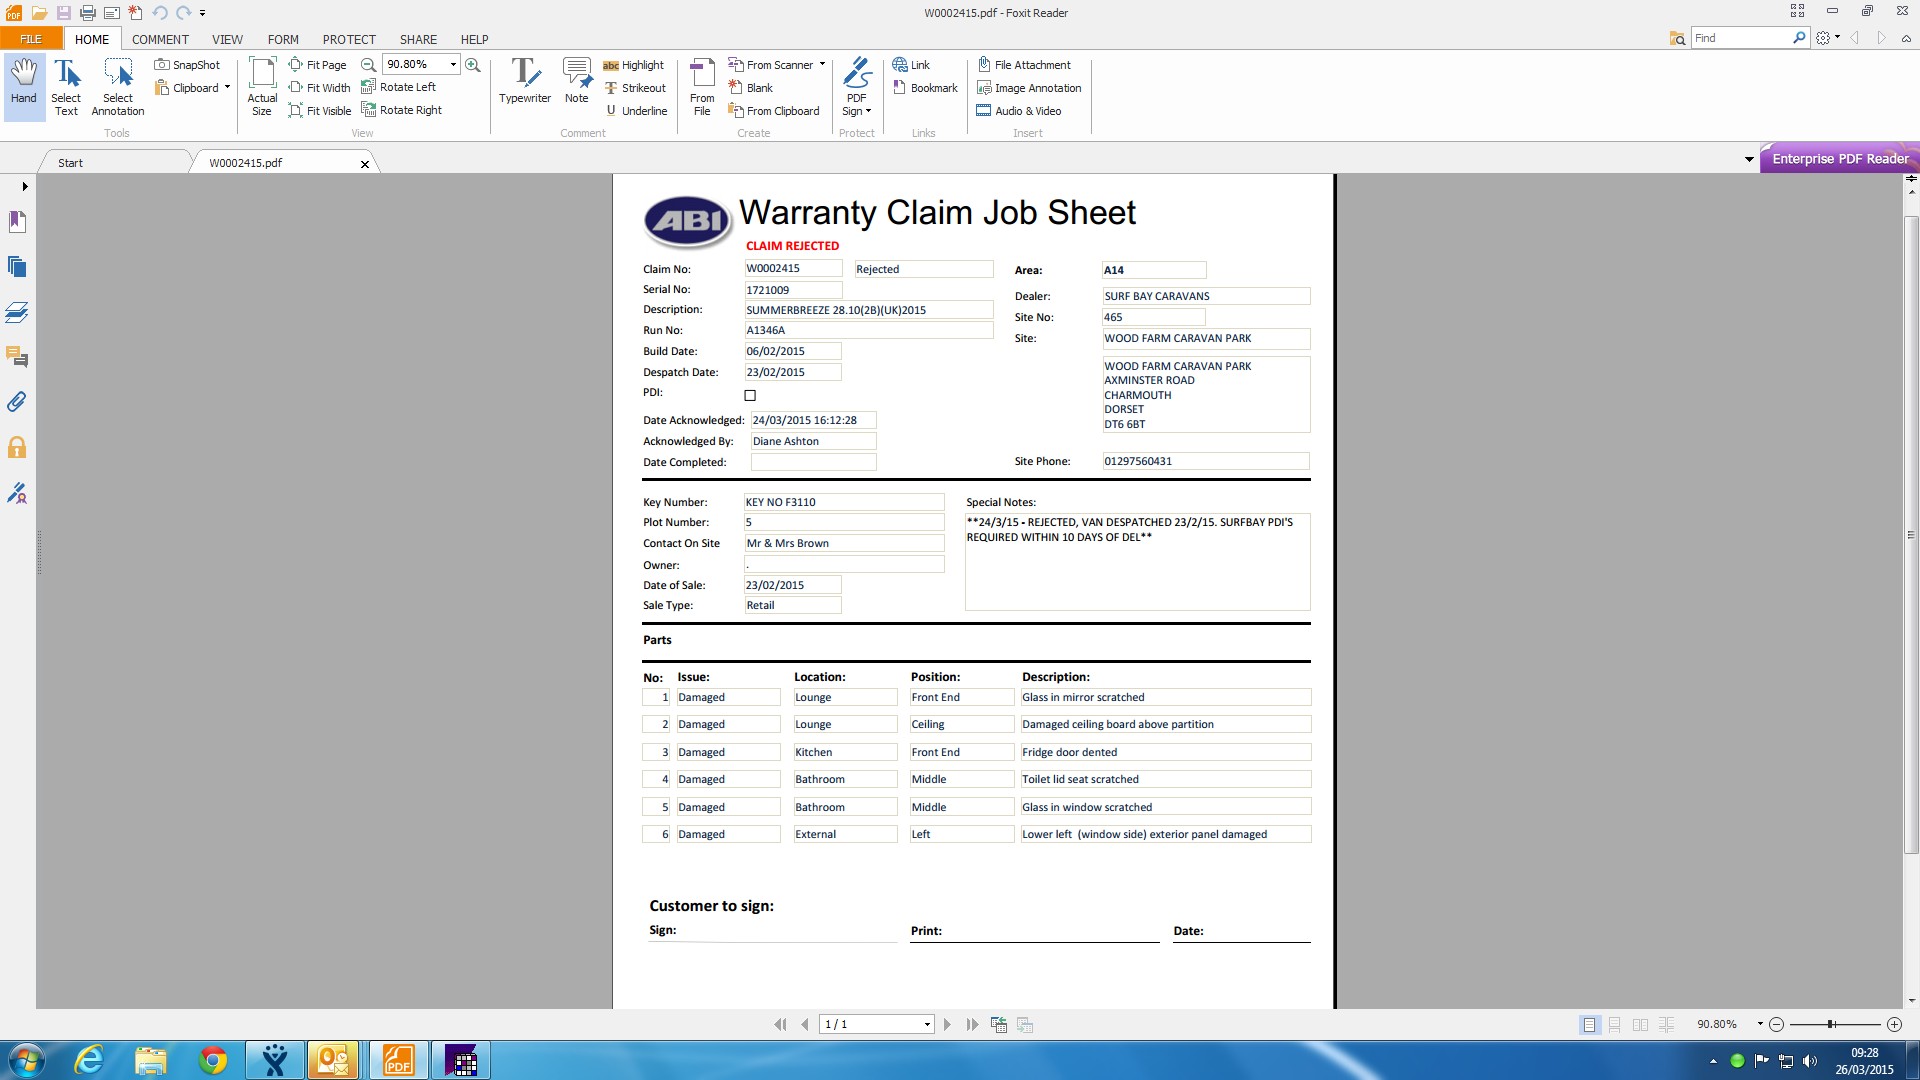Click the Select Text tool
The width and height of the screenshot is (1920, 1080).
click(x=66, y=85)
